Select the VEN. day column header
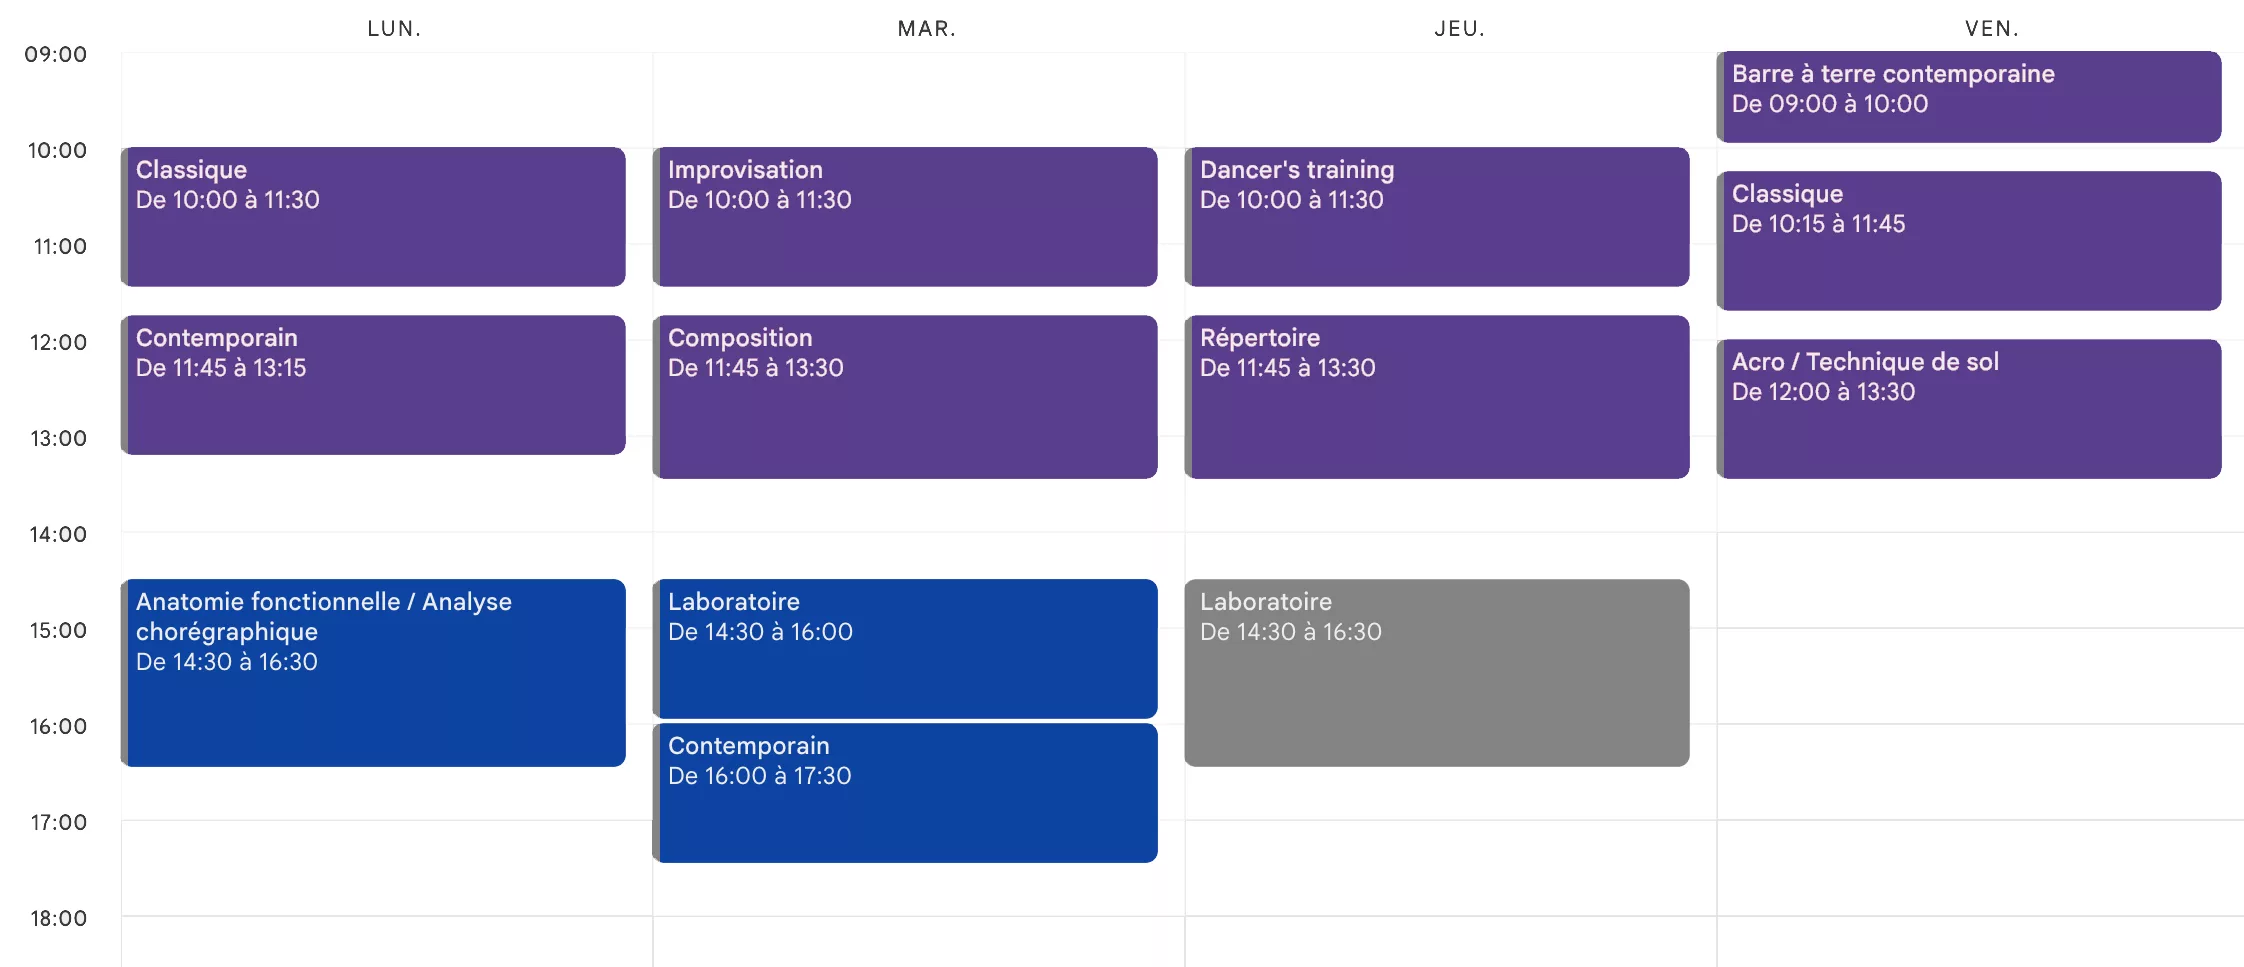Image resolution: width=2244 pixels, height=967 pixels. [1992, 29]
